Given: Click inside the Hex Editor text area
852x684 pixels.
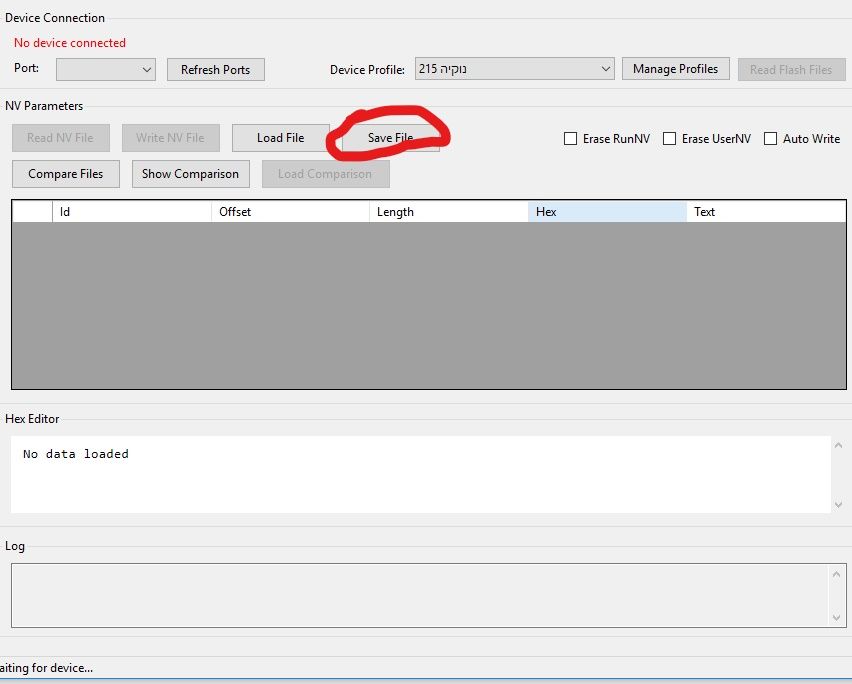Looking at the screenshot, I should click(420, 474).
